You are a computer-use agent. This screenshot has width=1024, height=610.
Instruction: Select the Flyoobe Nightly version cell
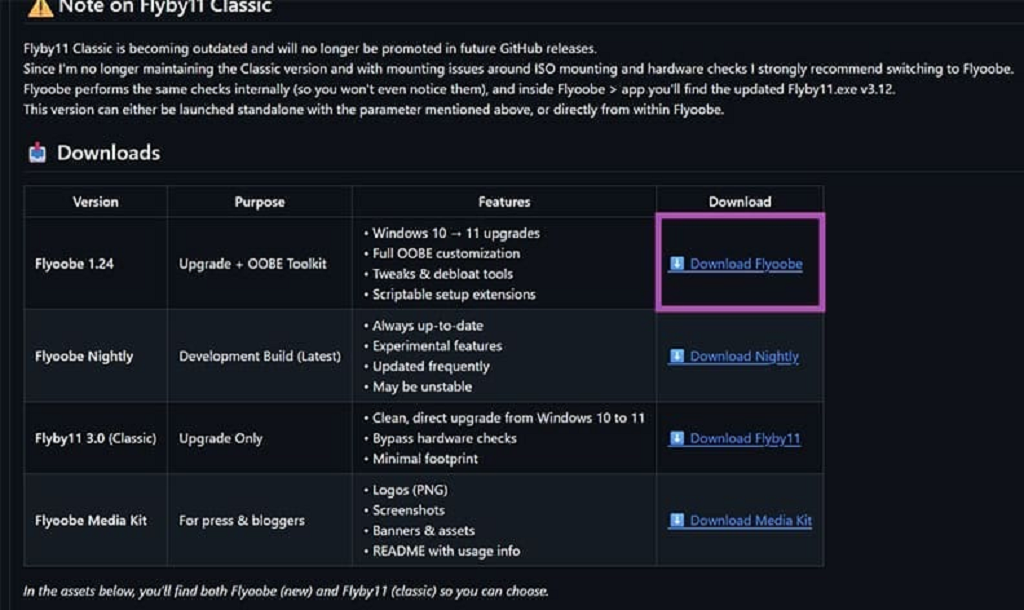(x=84, y=356)
